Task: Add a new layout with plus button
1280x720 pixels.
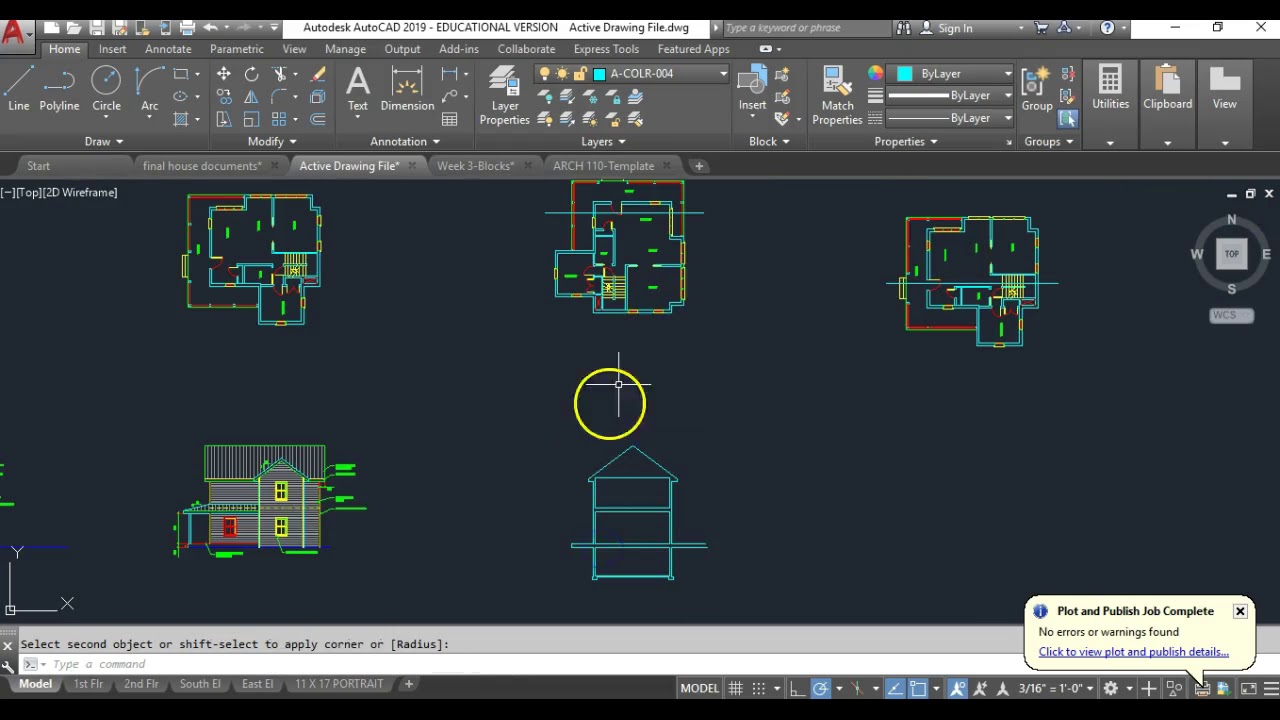Action: [x=408, y=684]
